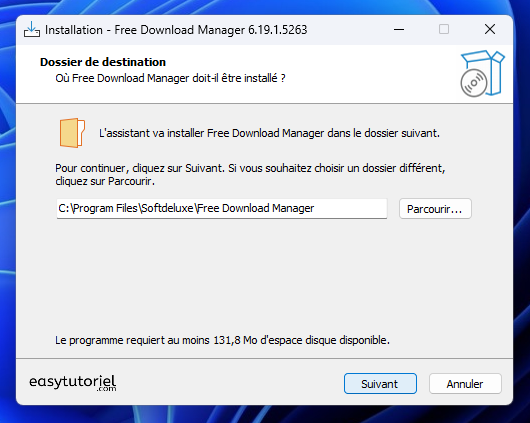Open the Parcourir folder browser
530x423 pixels.
coord(435,209)
